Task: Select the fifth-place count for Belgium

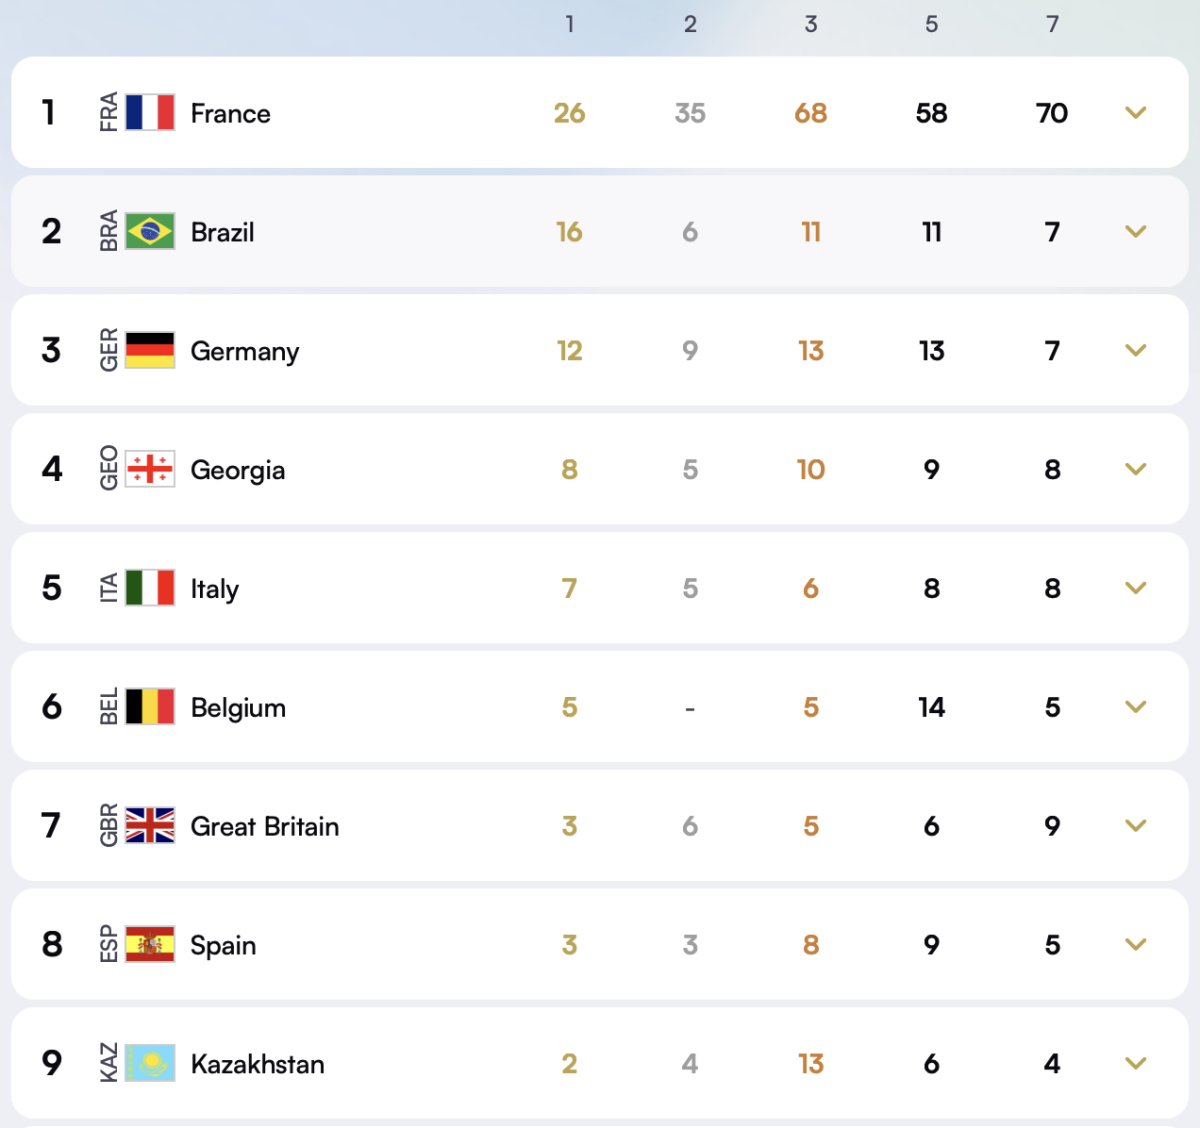Action: (x=931, y=707)
